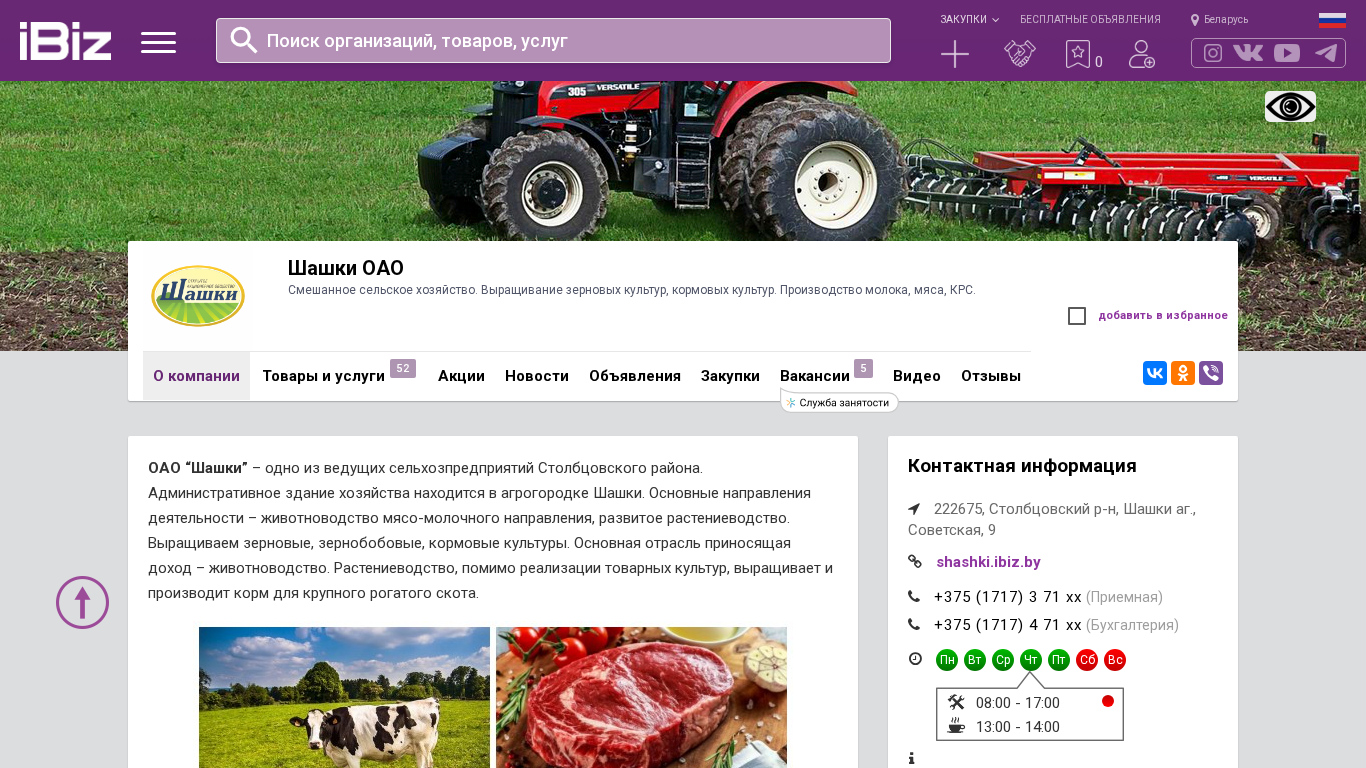Click the iBiz logo
1366x768 pixels.
(65, 41)
